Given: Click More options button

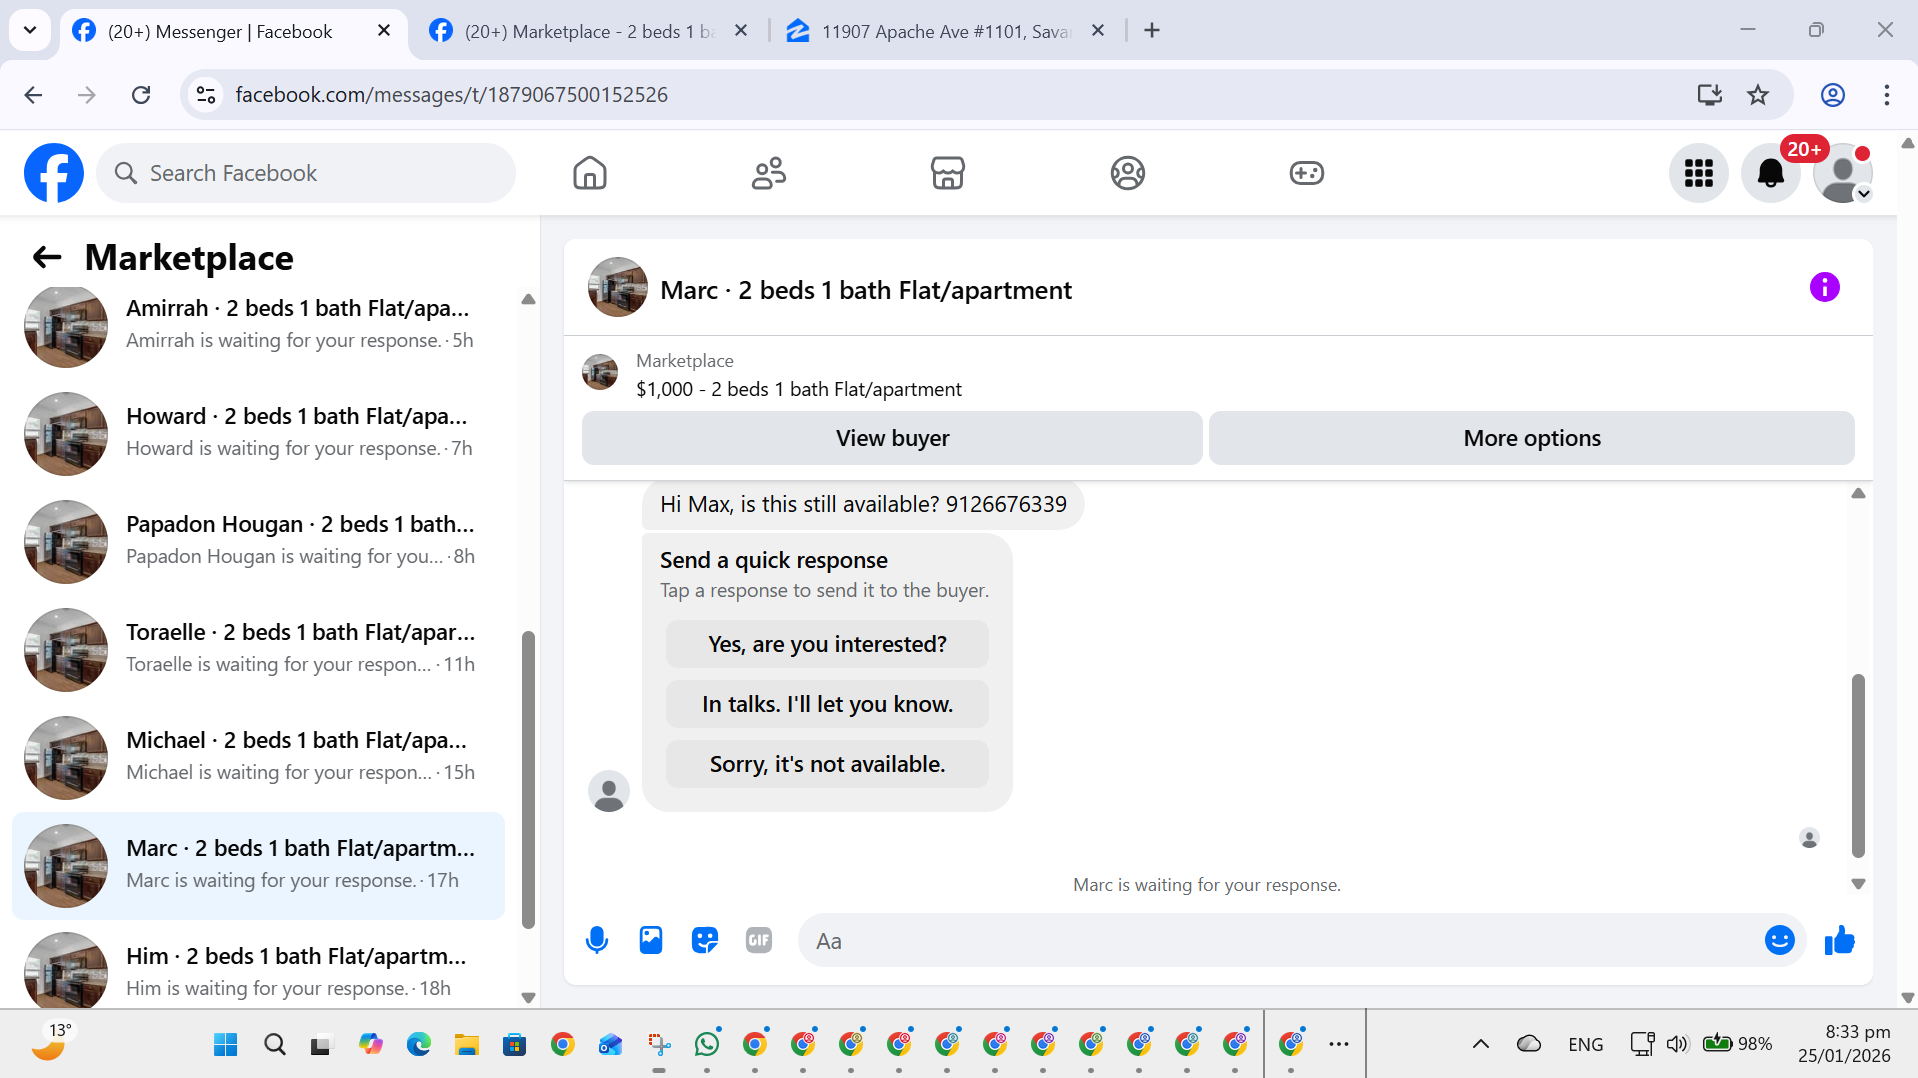Looking at the screenshot, I should pos(1532,438).
